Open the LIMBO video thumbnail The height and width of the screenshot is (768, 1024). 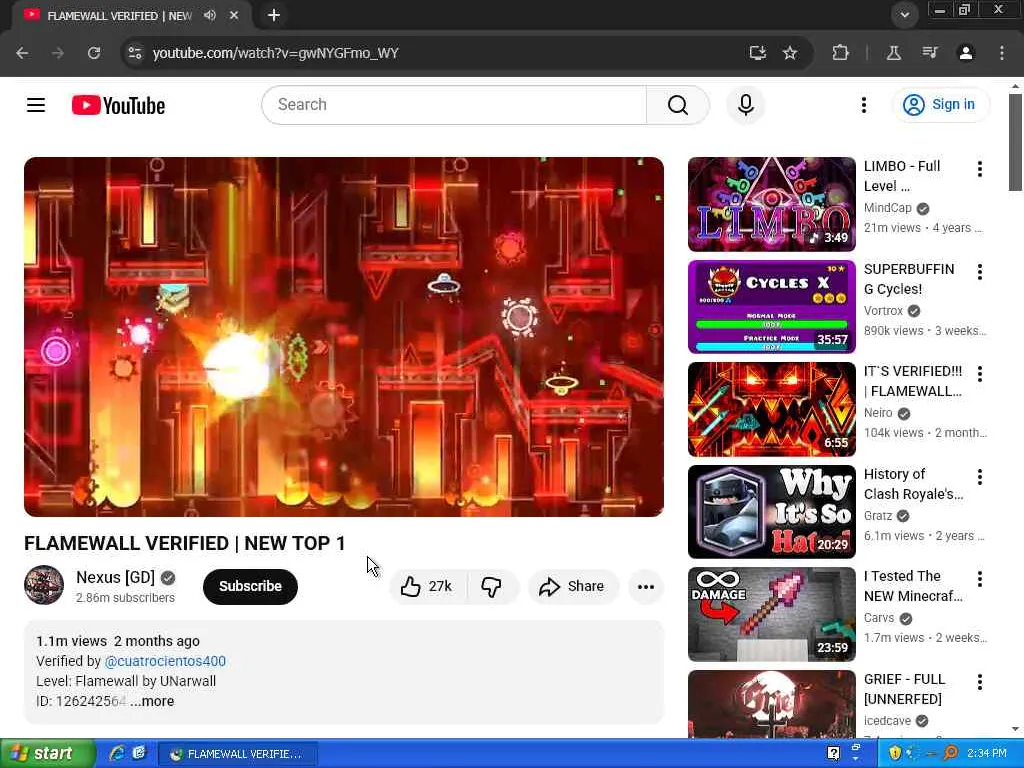tap(771, 204)
